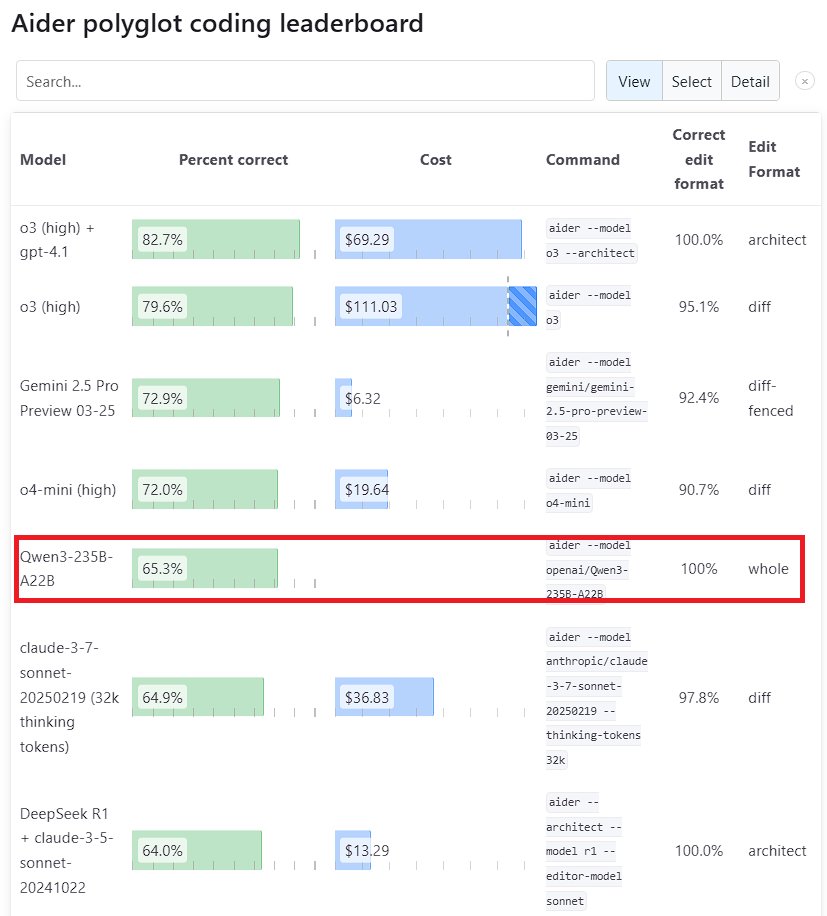Click the 97.8% correct edit format value
827x916 pixels.
point(699,698)
